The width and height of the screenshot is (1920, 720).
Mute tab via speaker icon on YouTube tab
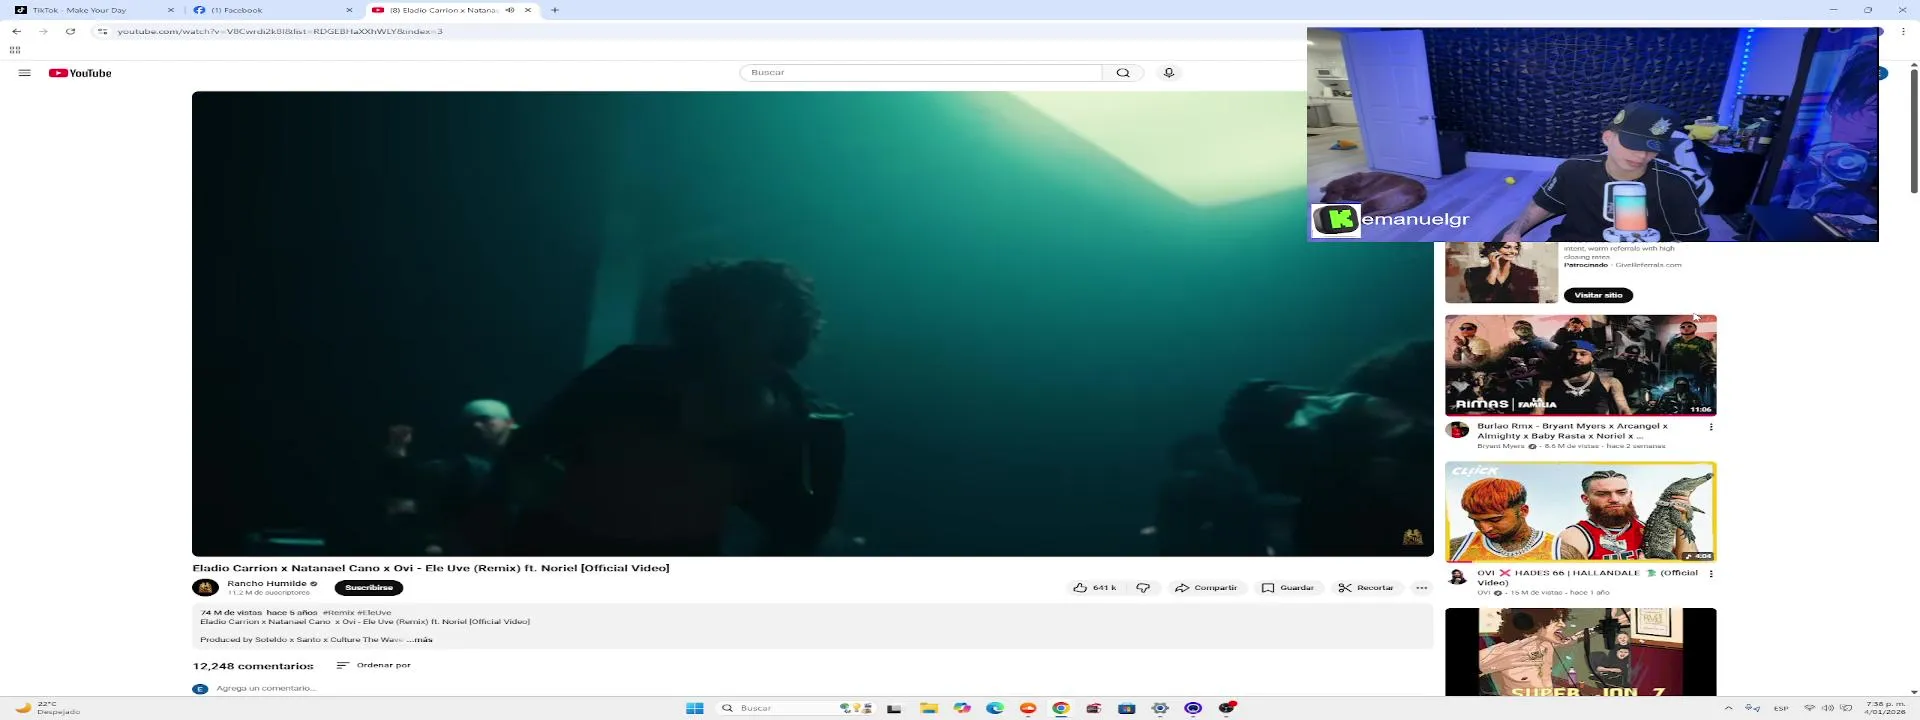pos(510,10)
